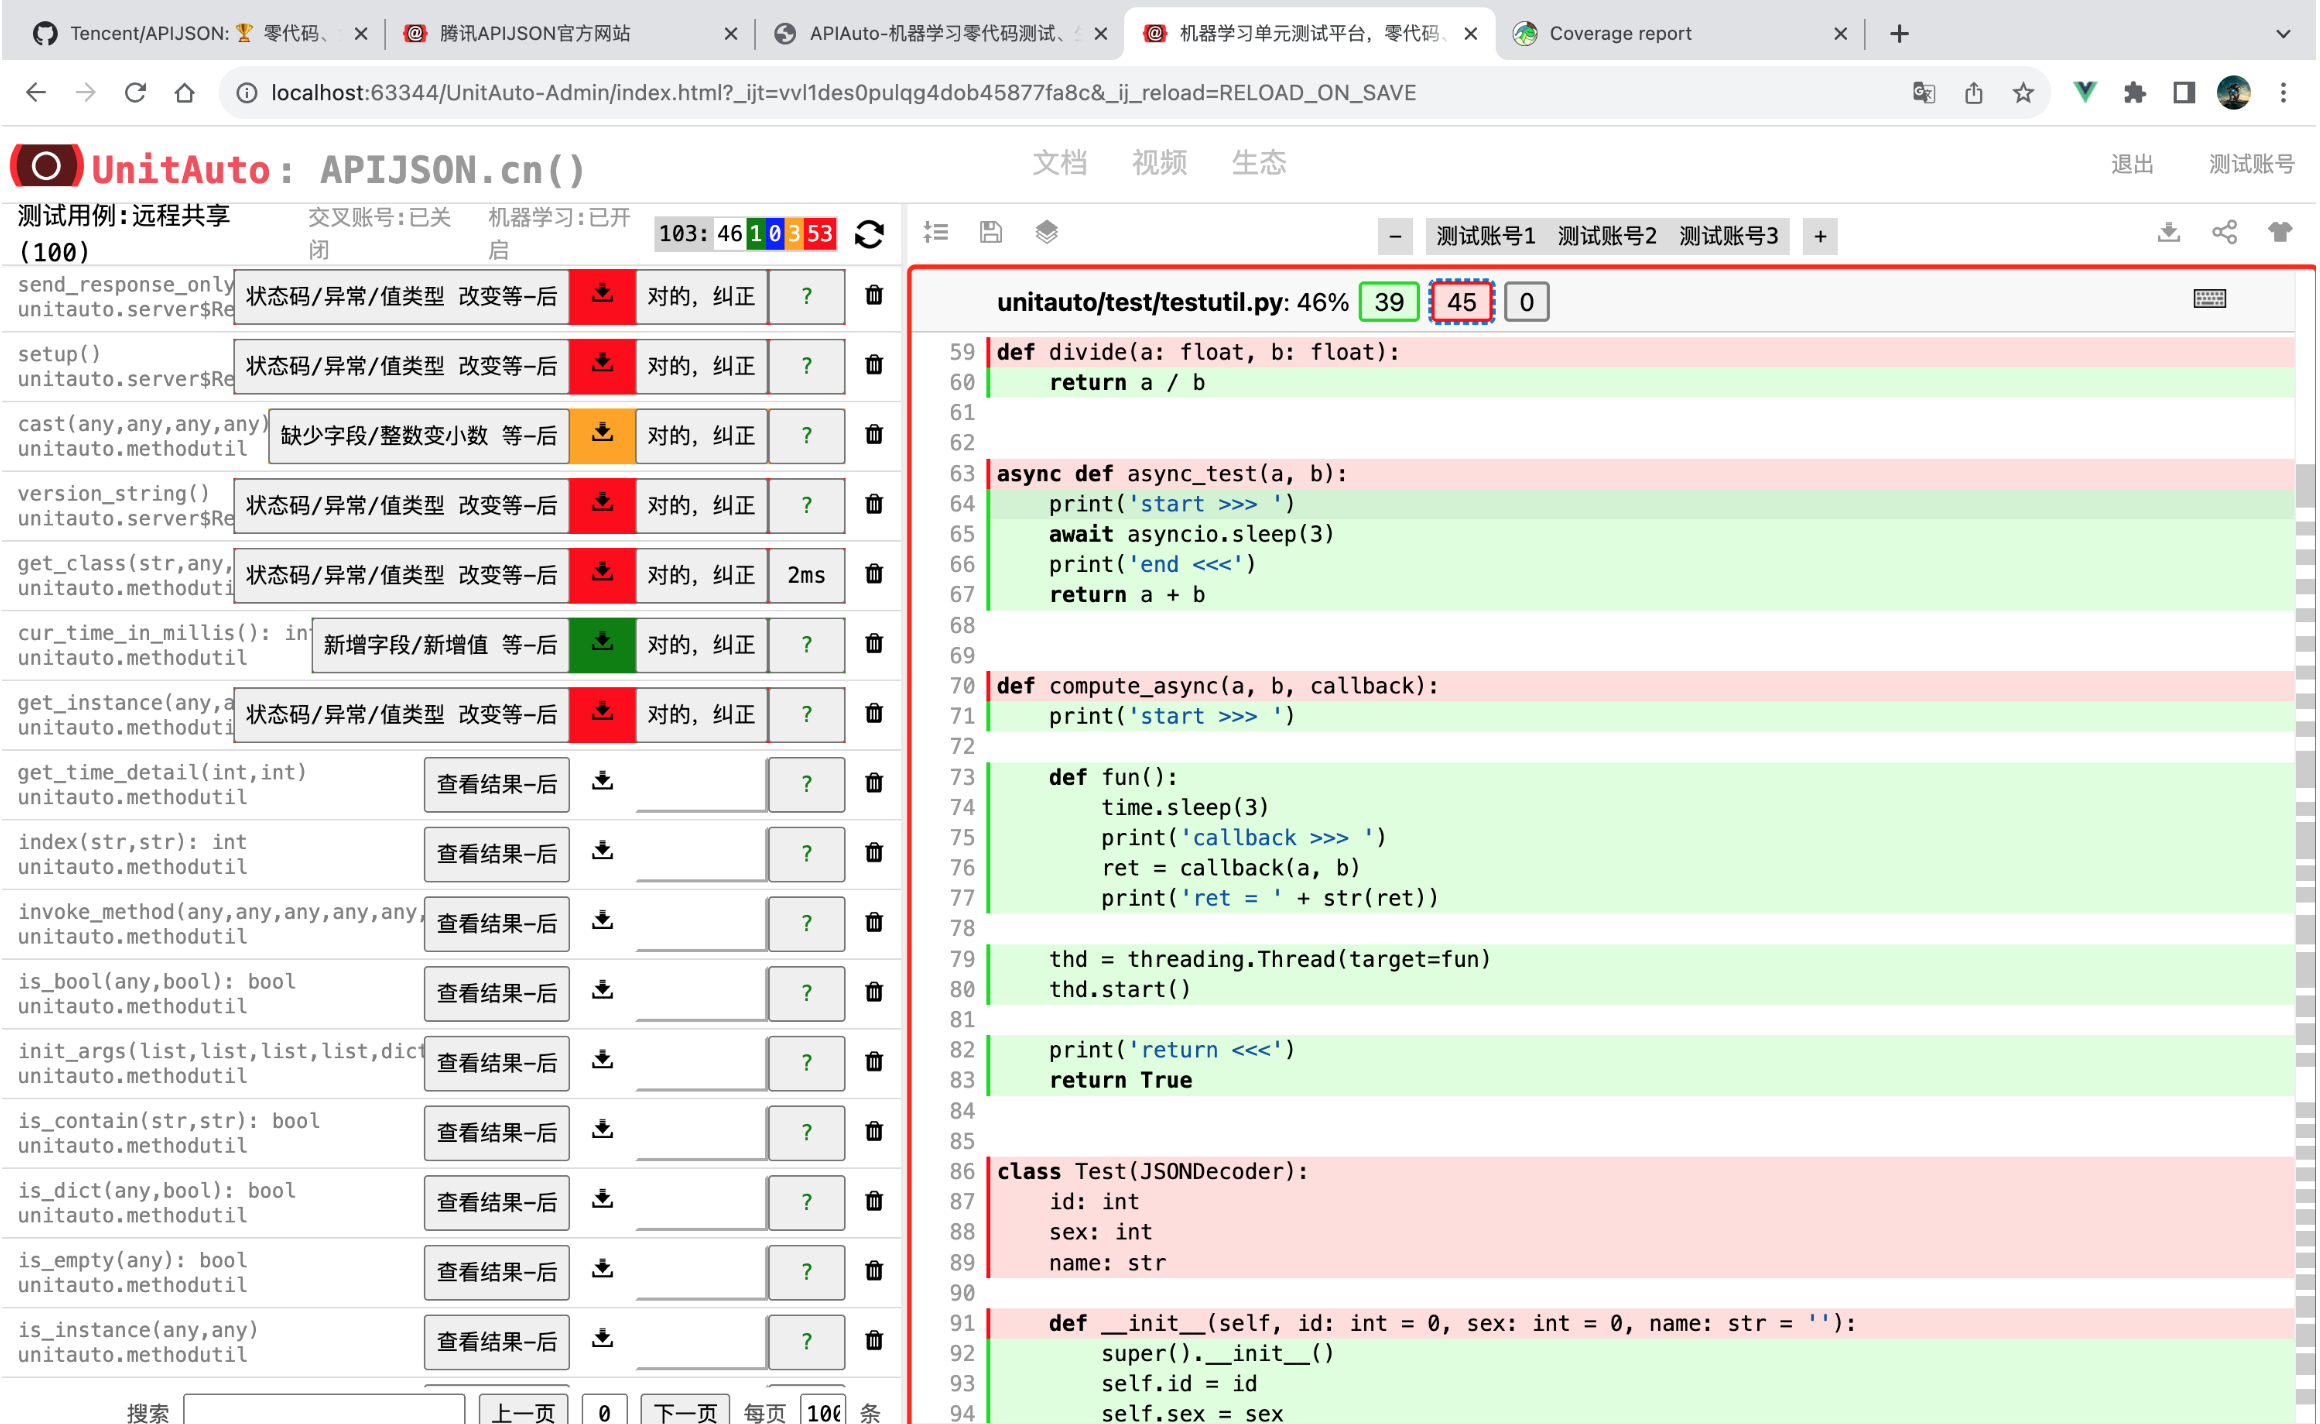Open the 缺少字段/整数变小数 dropdown for cast
The width and height of the screenshot is (2320, 1424).
417,435
